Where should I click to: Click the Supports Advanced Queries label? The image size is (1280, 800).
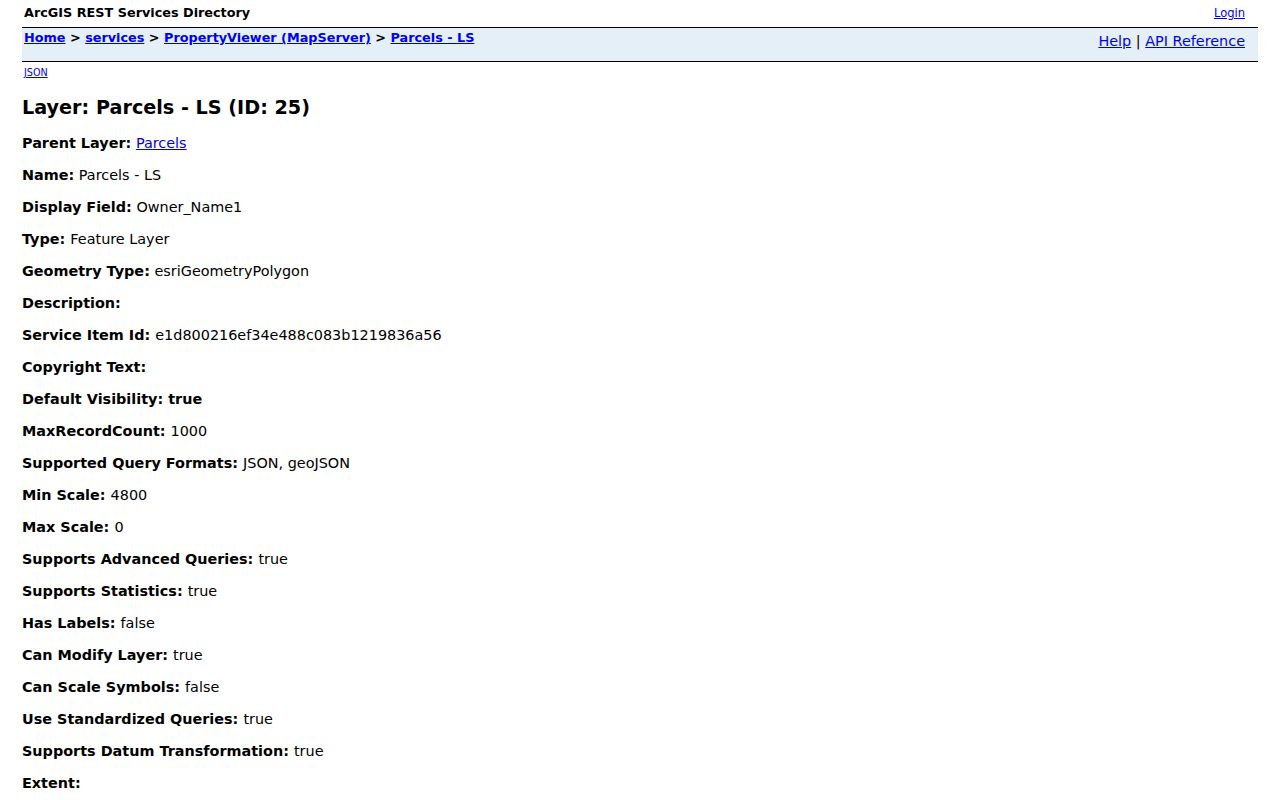coord(138,559)
